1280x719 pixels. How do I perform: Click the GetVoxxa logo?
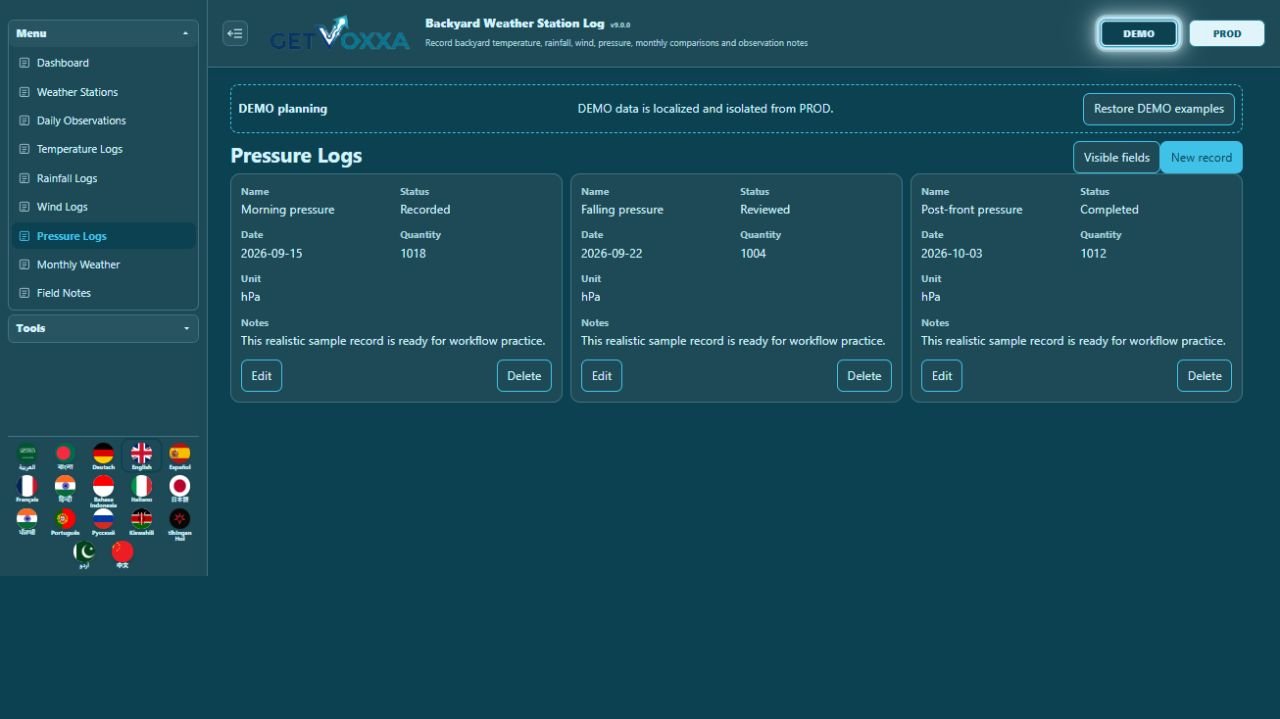click(340, 34)
